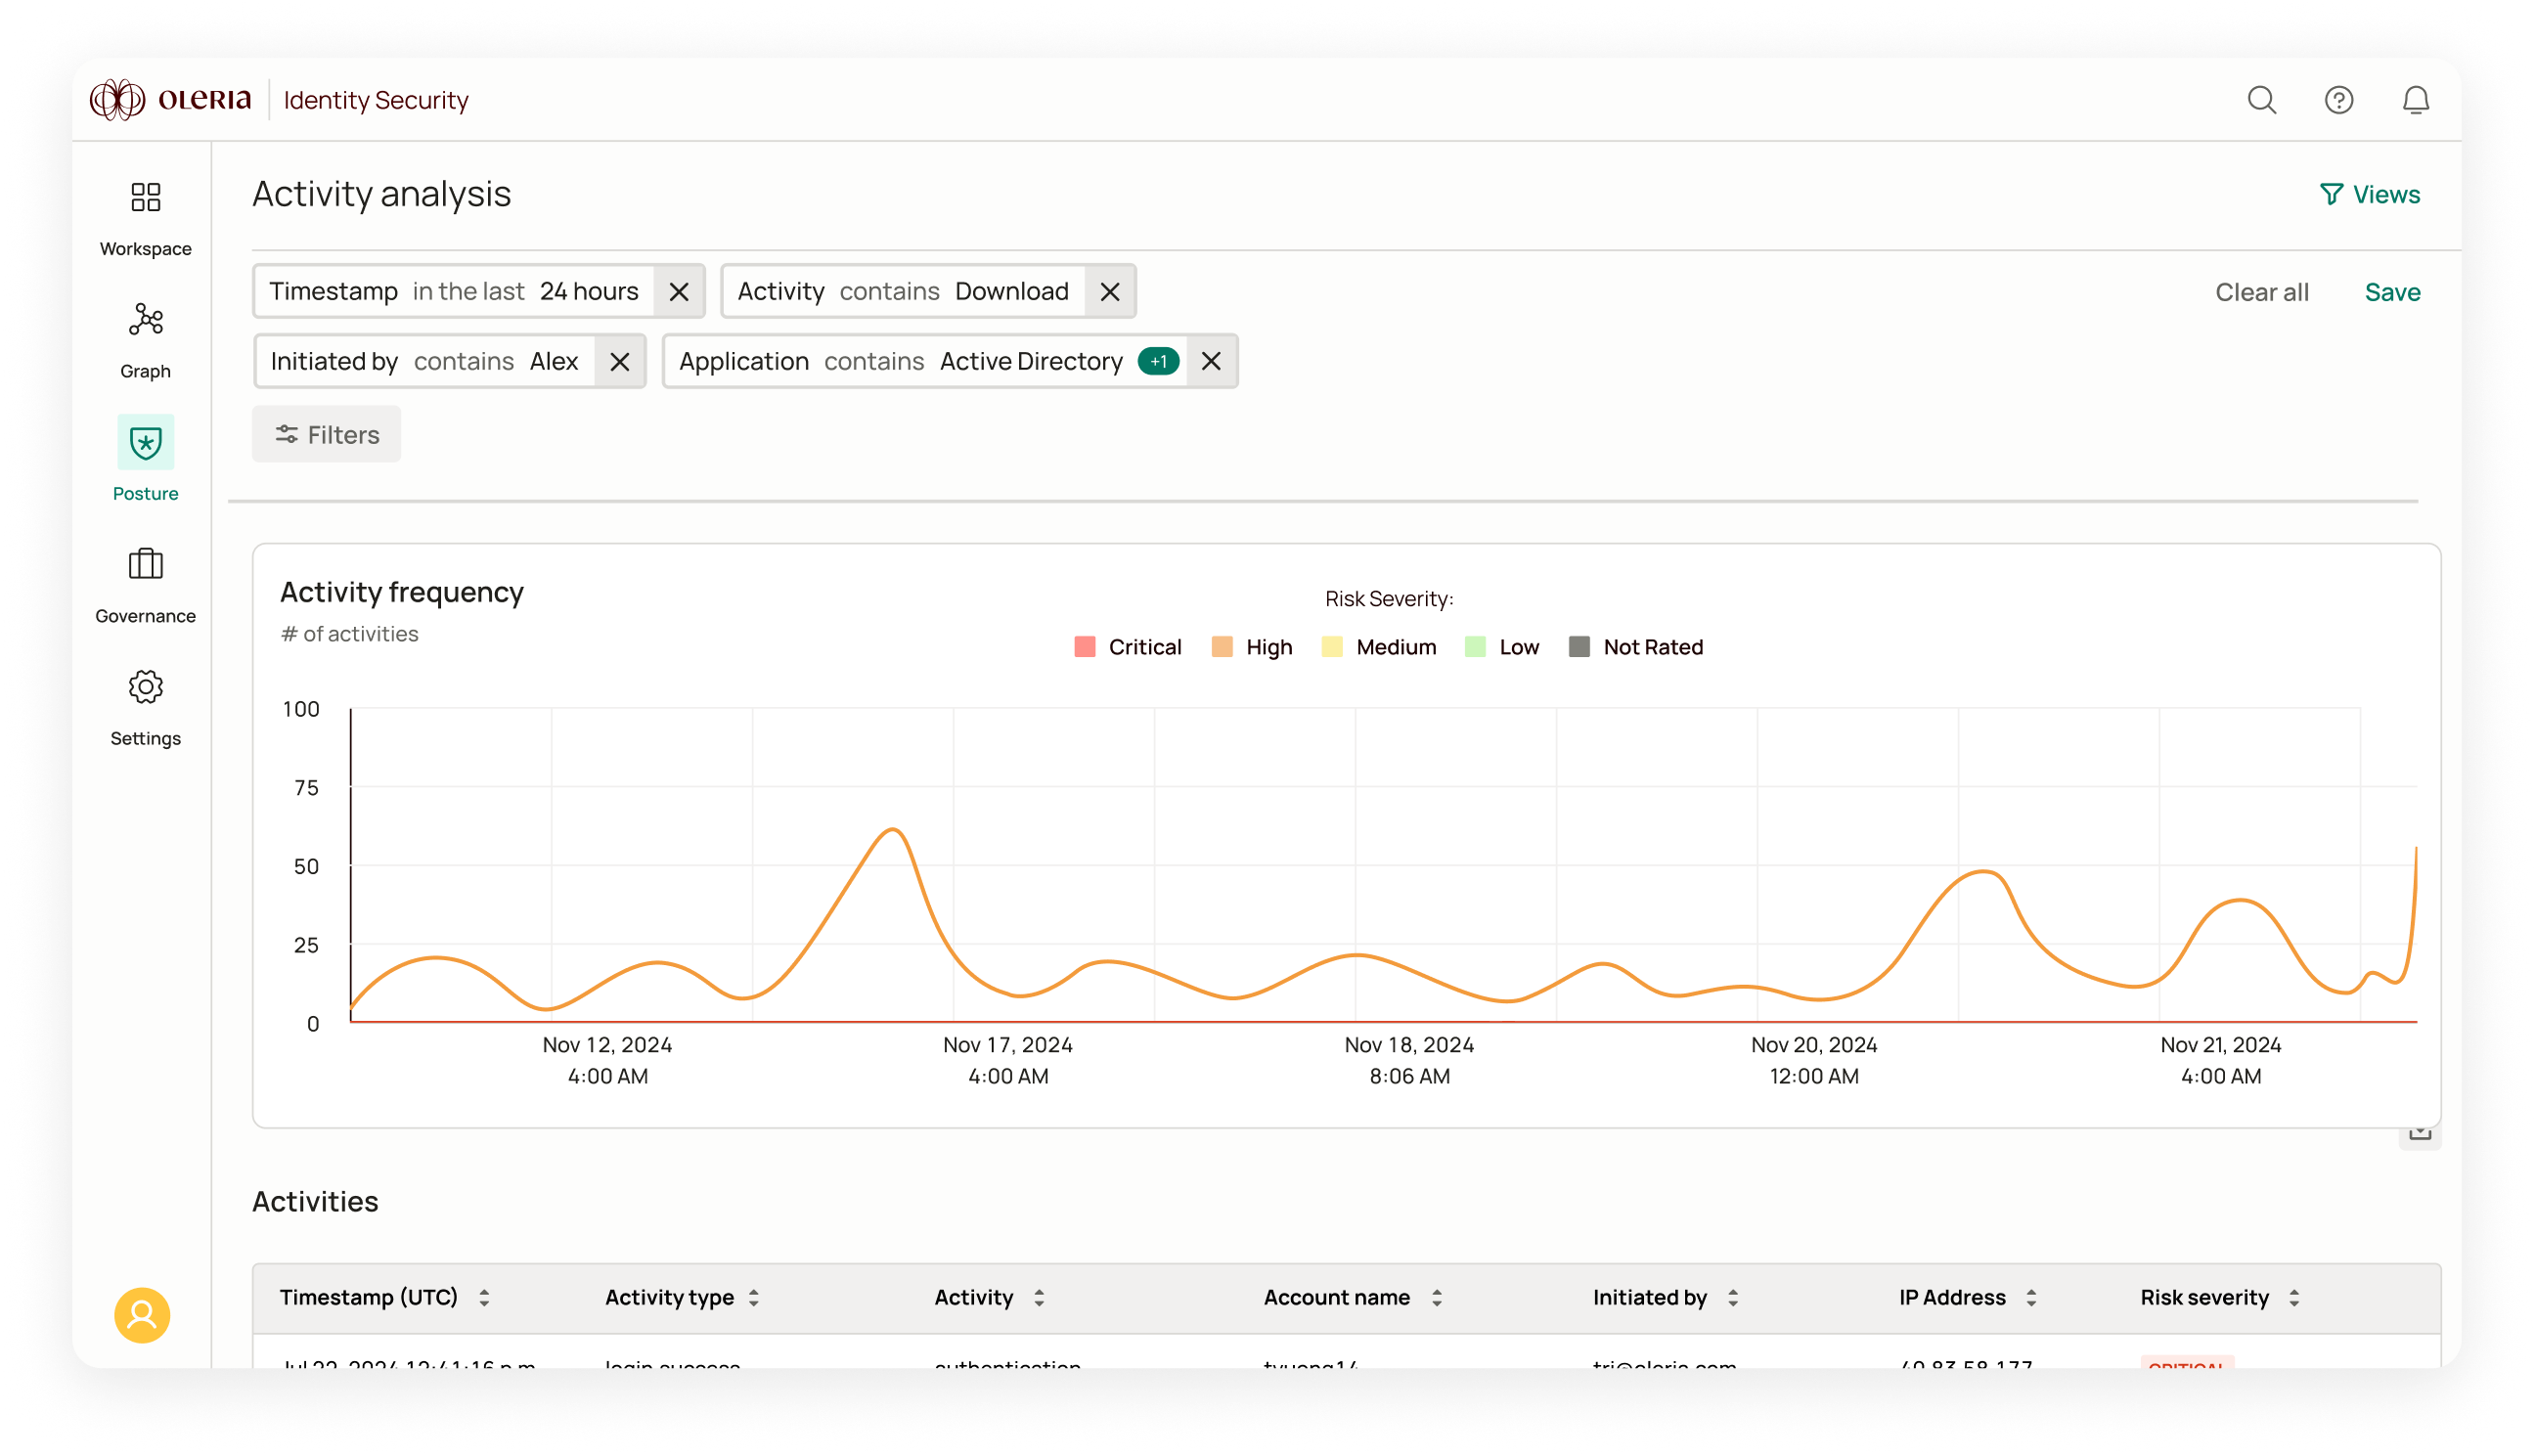Open the Views menu
Screen dimensions: 2535x1456
(2369, 194)
